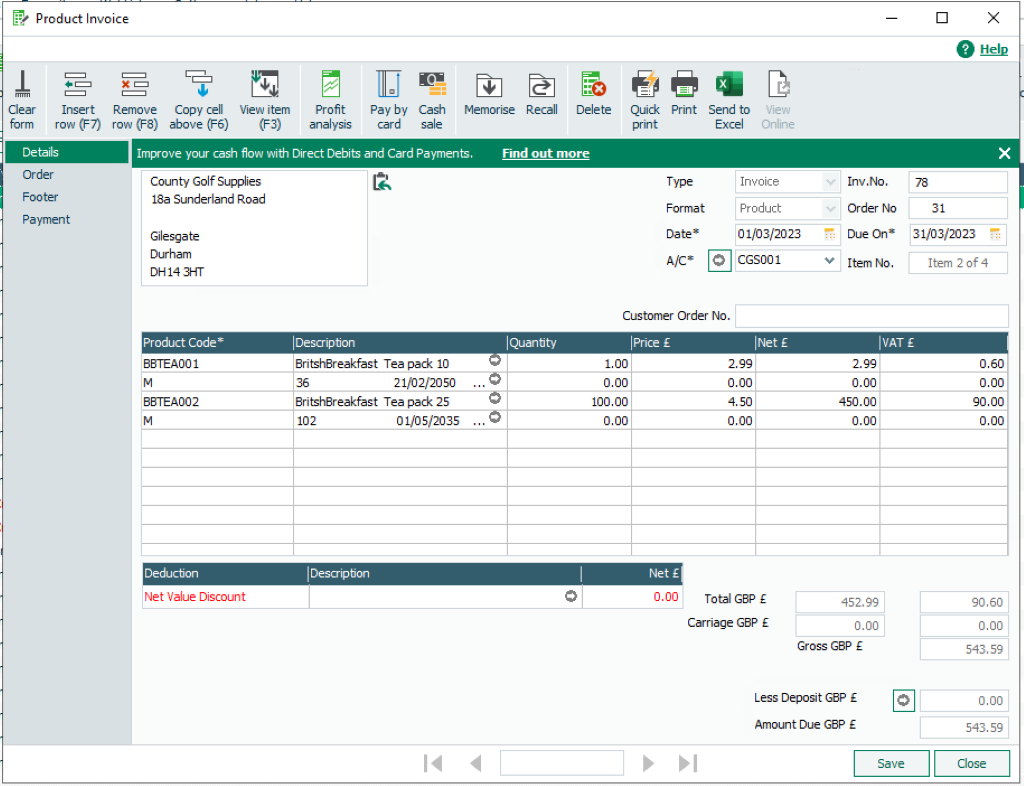
Task: Run Quick print
Action: click(645, 100)
